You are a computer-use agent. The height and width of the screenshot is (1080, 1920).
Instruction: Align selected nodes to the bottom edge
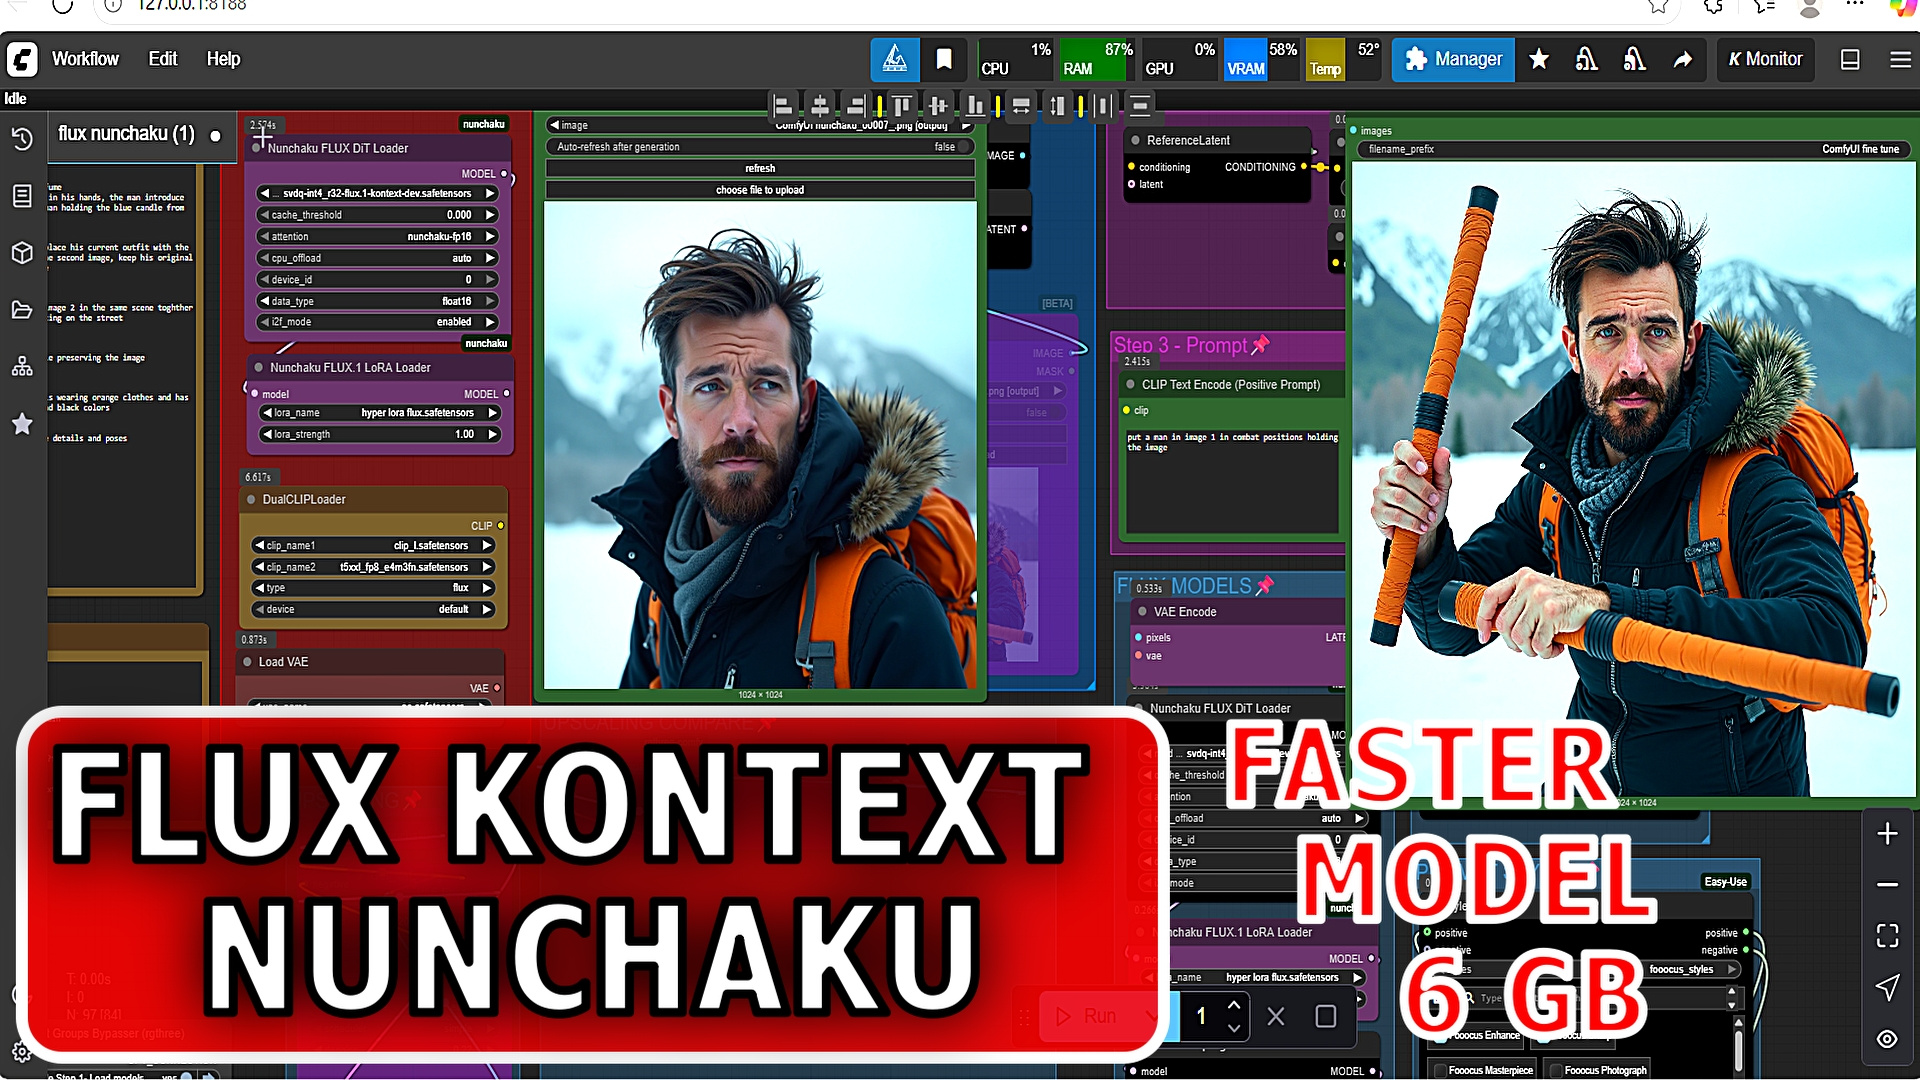coord(974,105)
